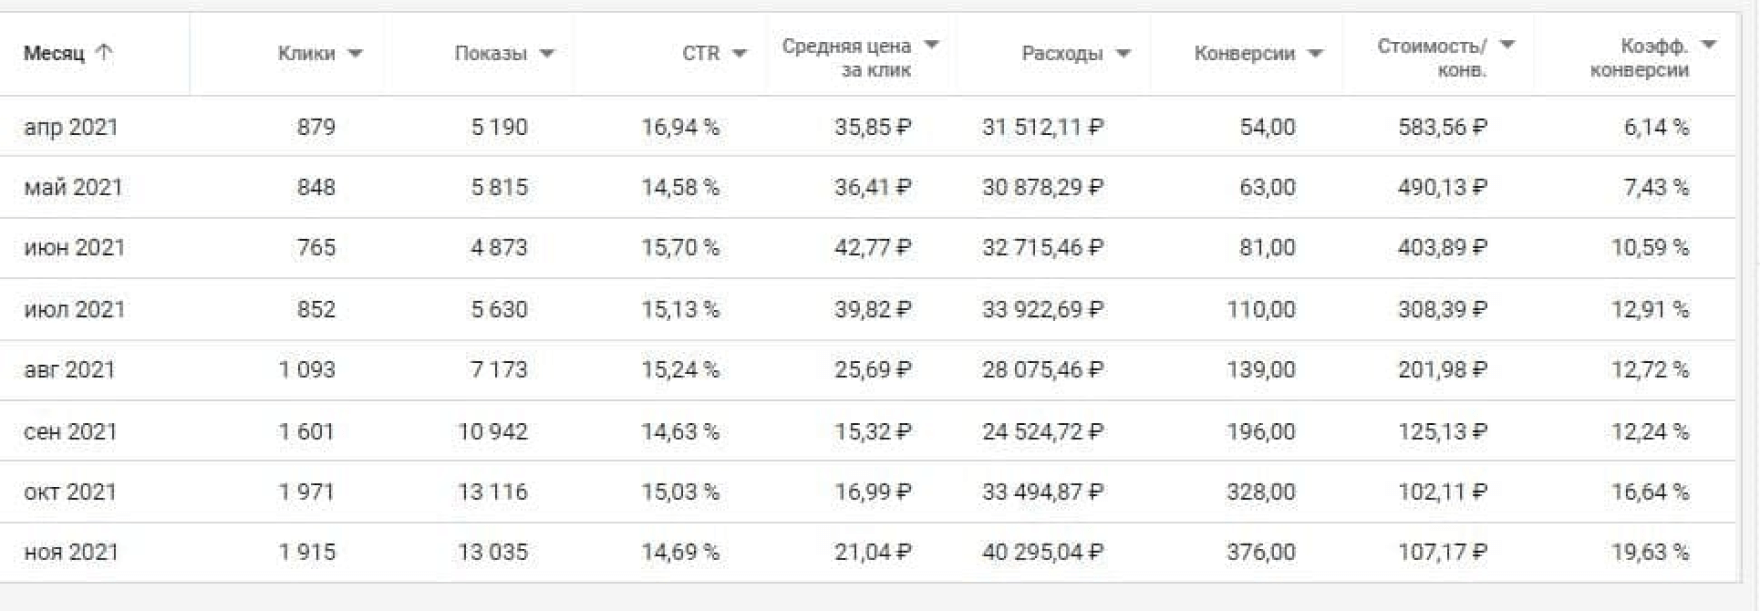Open the Показы column dropdown arrow
Viewport: 1760px width, 611px height.
click(547, 54)
